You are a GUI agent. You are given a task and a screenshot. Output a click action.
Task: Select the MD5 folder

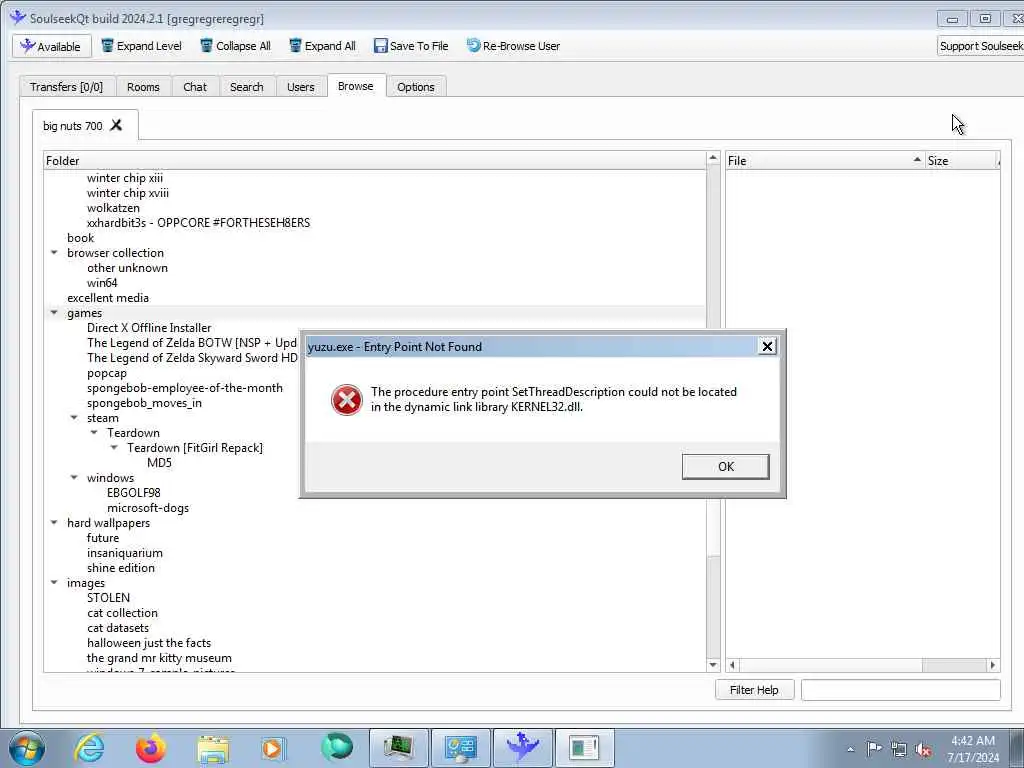coord(159,463)
